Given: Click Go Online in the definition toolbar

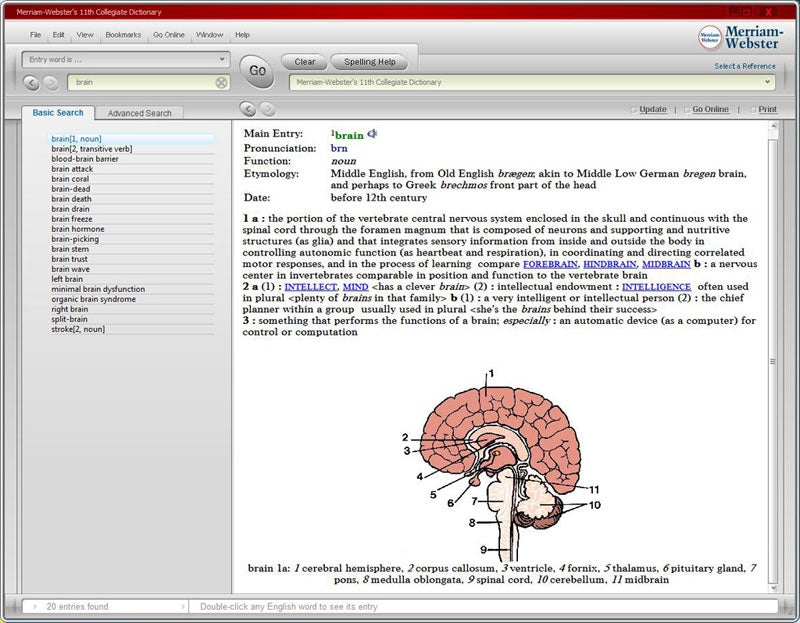Looking at the screenshot, I should coord(710,109).
